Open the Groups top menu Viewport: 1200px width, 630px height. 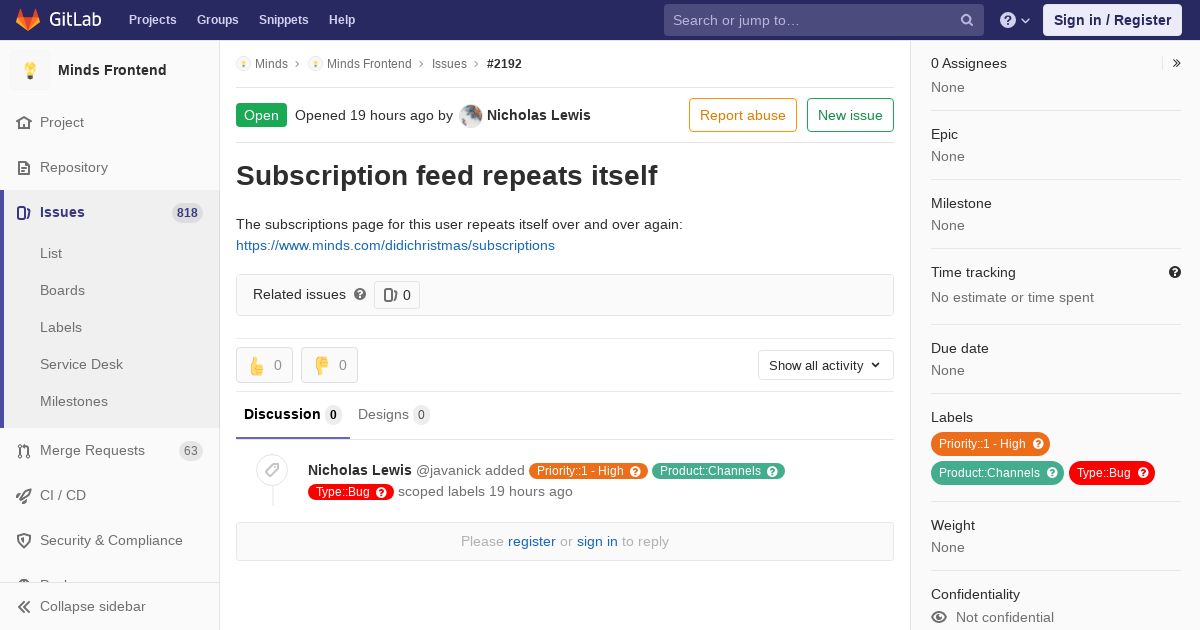click(217, 20)
